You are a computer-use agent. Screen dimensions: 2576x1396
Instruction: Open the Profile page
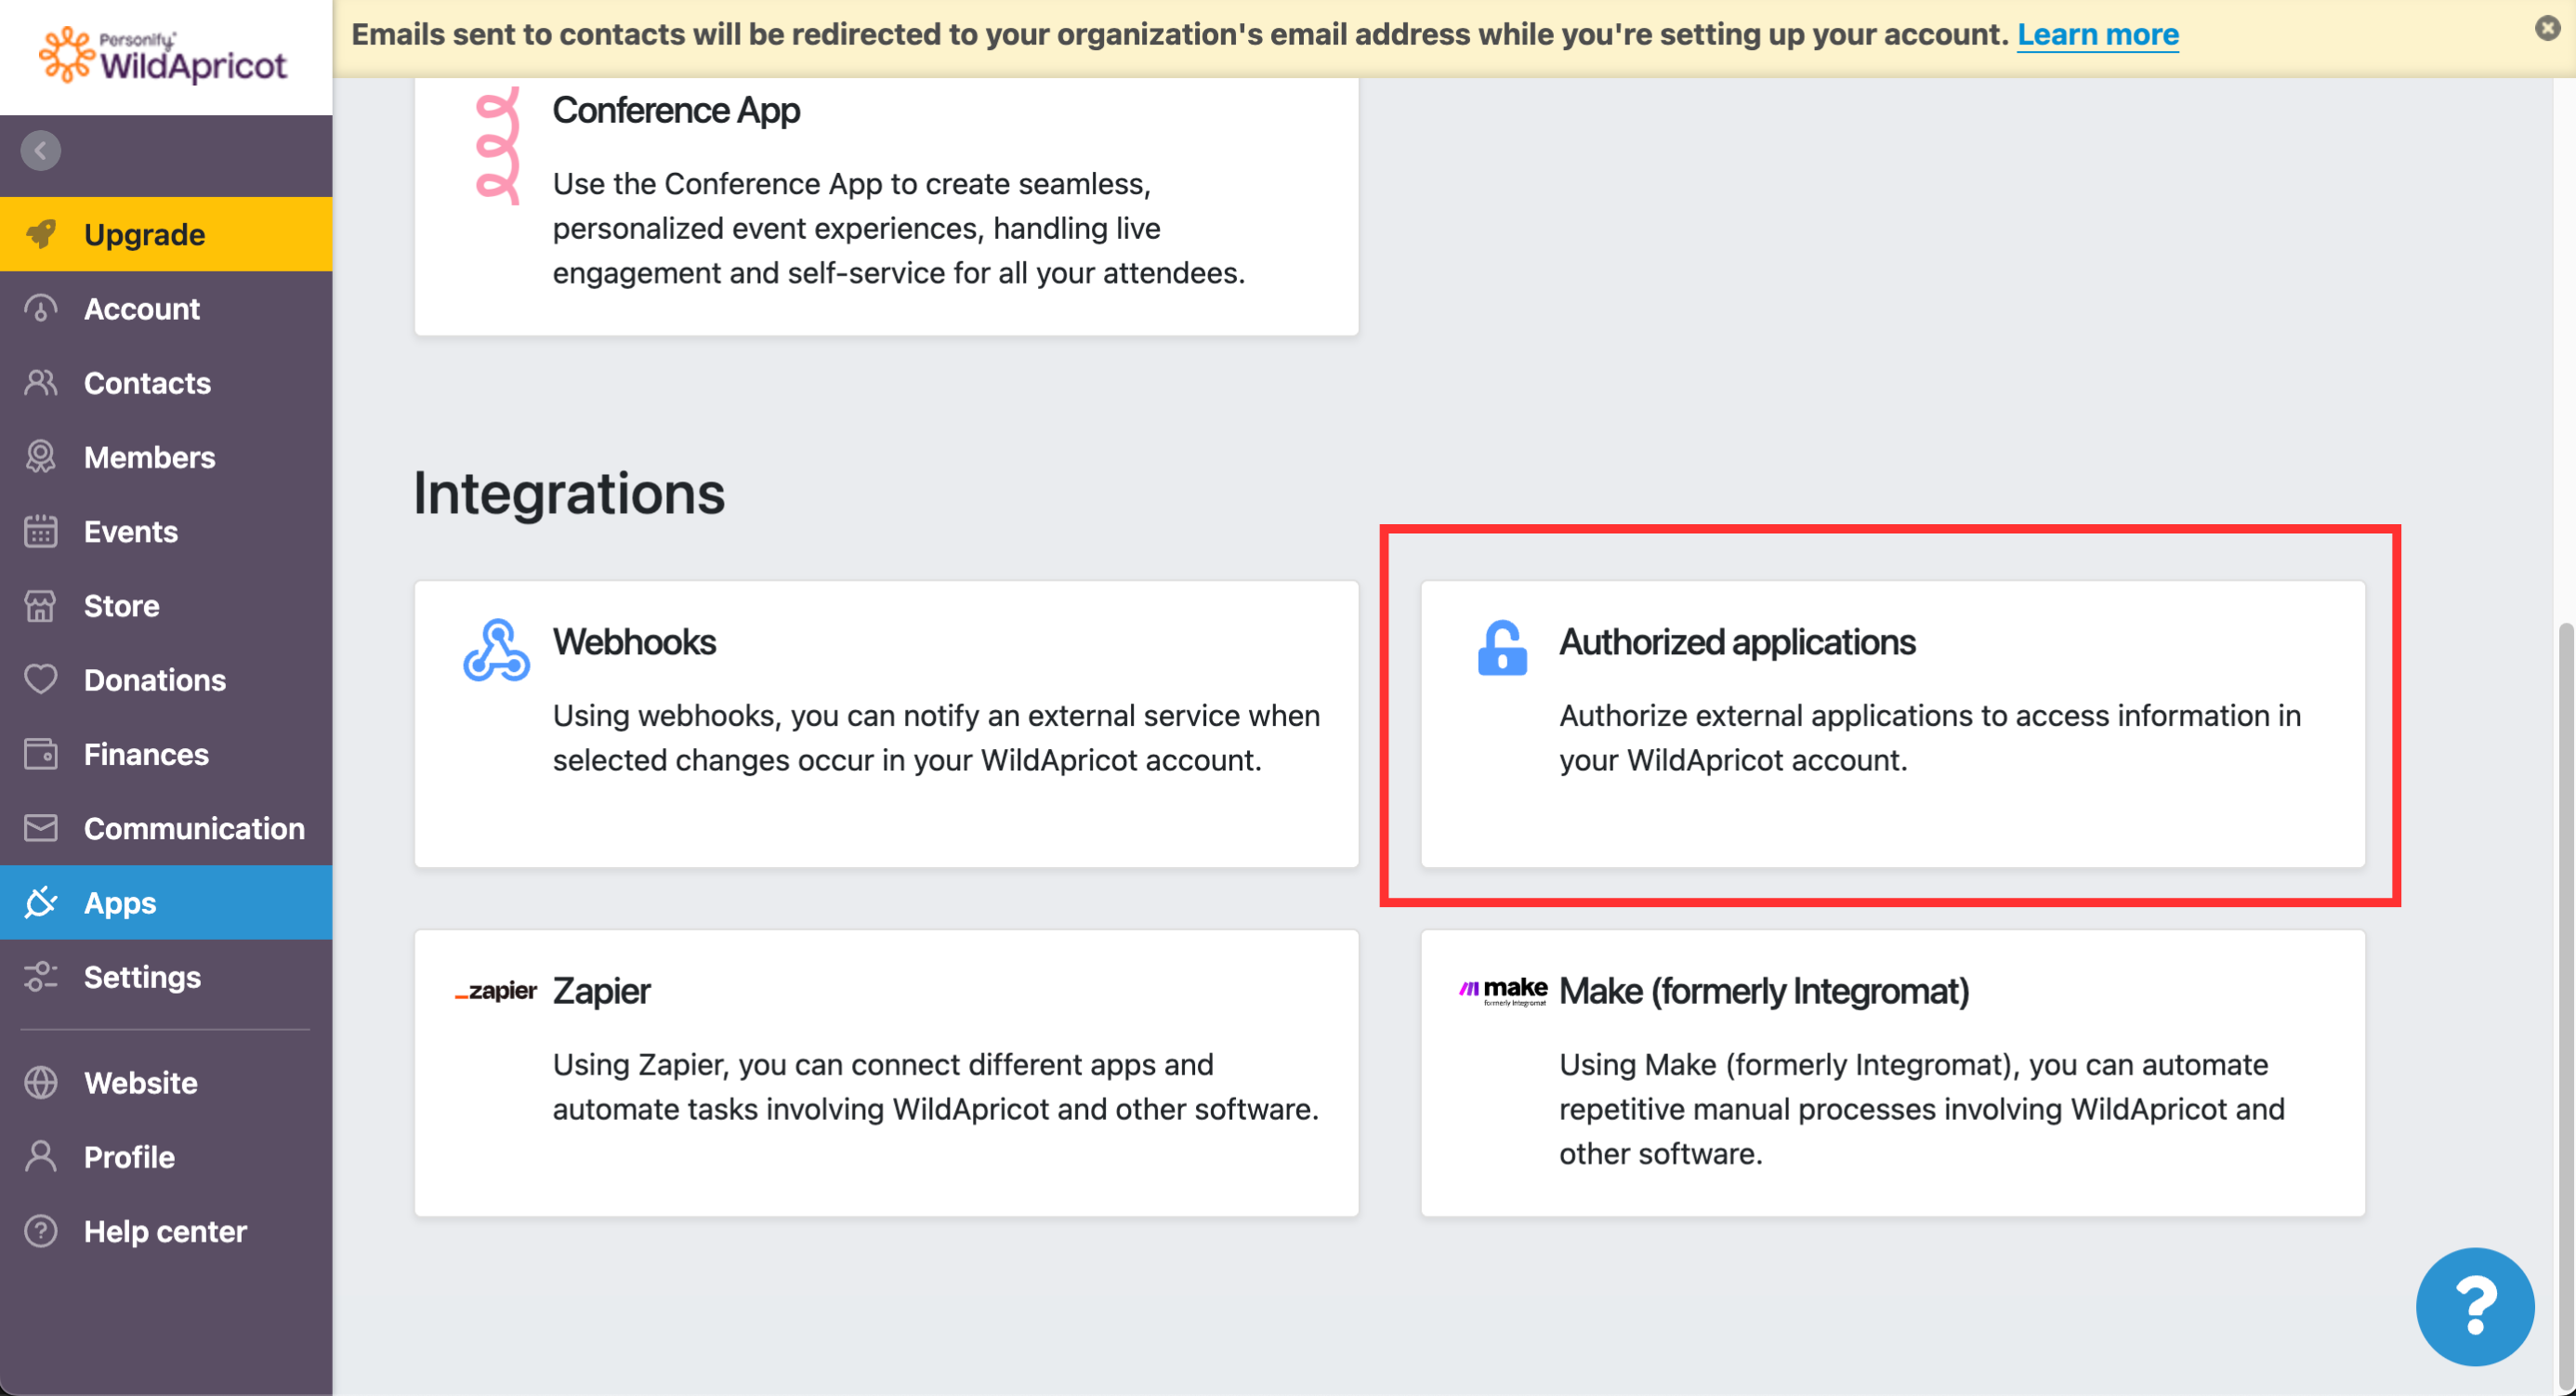[129, 1157]
